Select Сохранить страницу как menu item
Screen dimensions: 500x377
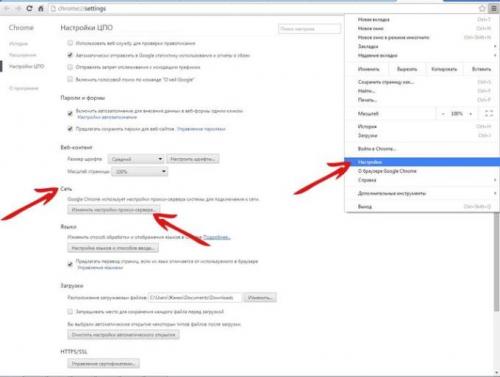pos(422,82)
